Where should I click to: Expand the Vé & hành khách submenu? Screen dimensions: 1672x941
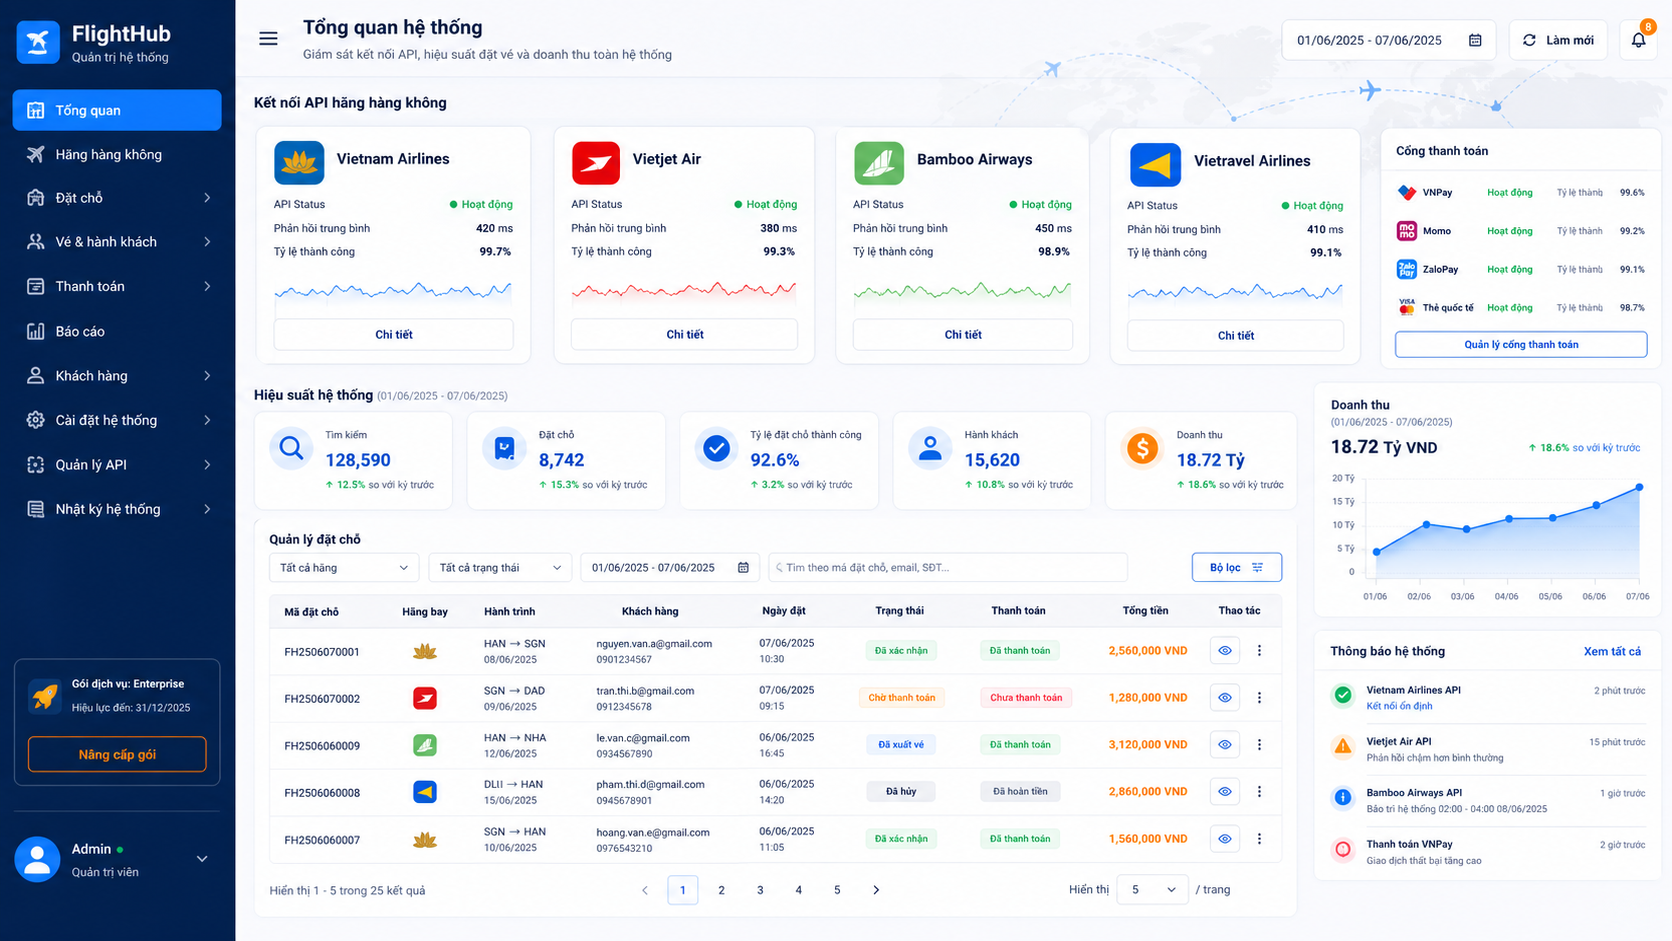pyautogui.click(x=207, y=242)
